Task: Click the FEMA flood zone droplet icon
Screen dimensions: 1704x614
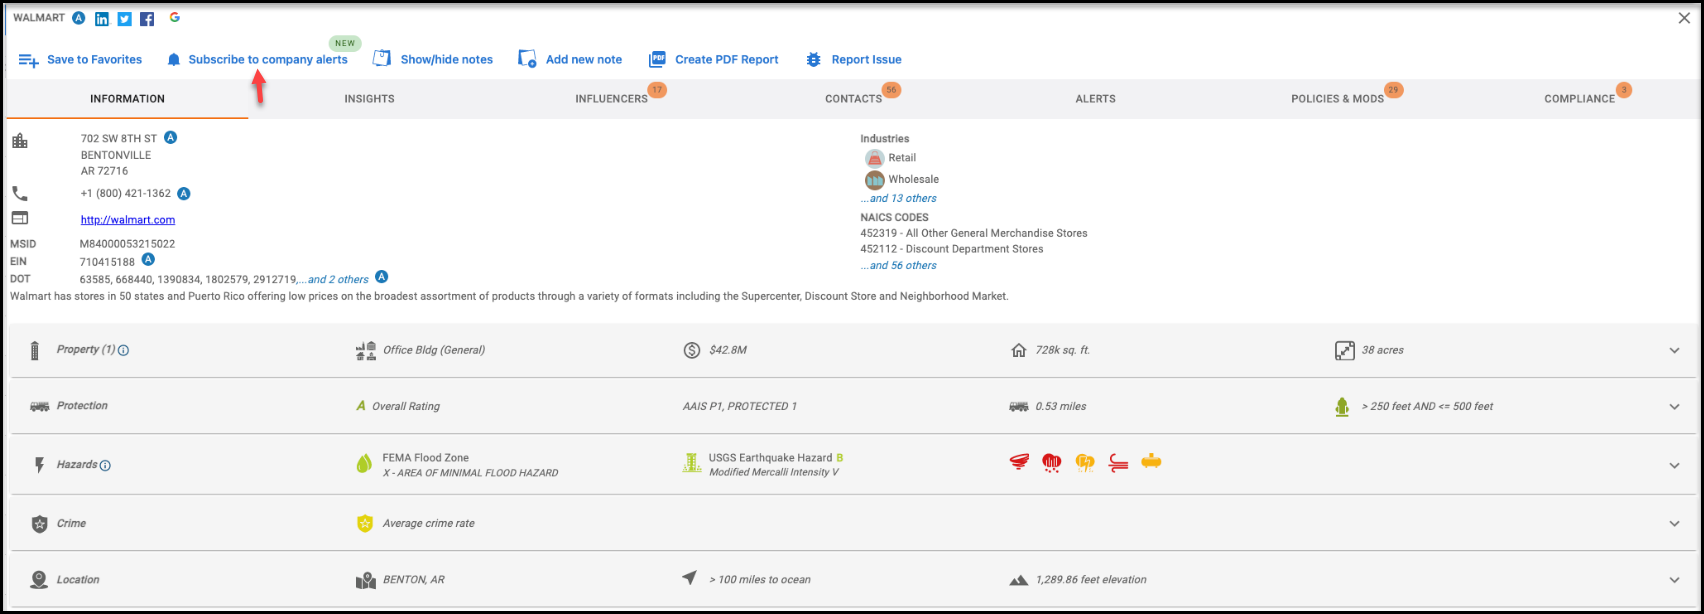Action: [x=364, y=464]
